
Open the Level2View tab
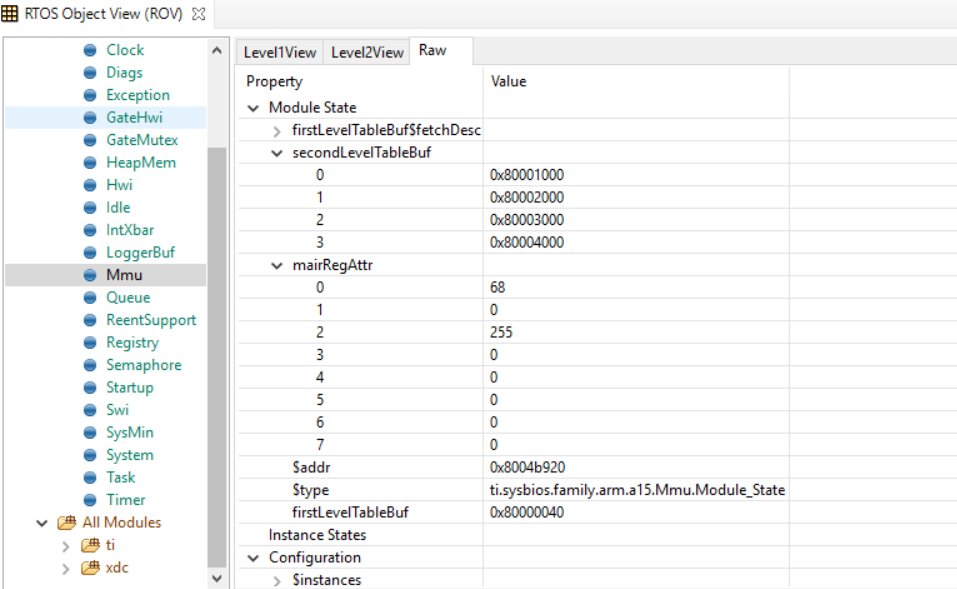(367, 52)
